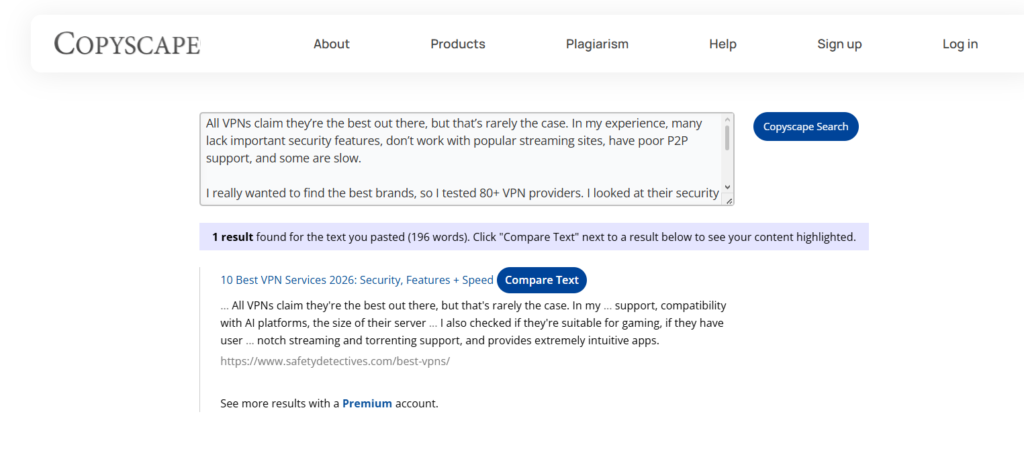Click the Sign up link
The height and width of the screenshot is (449, 1024).
[x=839, y=44]
